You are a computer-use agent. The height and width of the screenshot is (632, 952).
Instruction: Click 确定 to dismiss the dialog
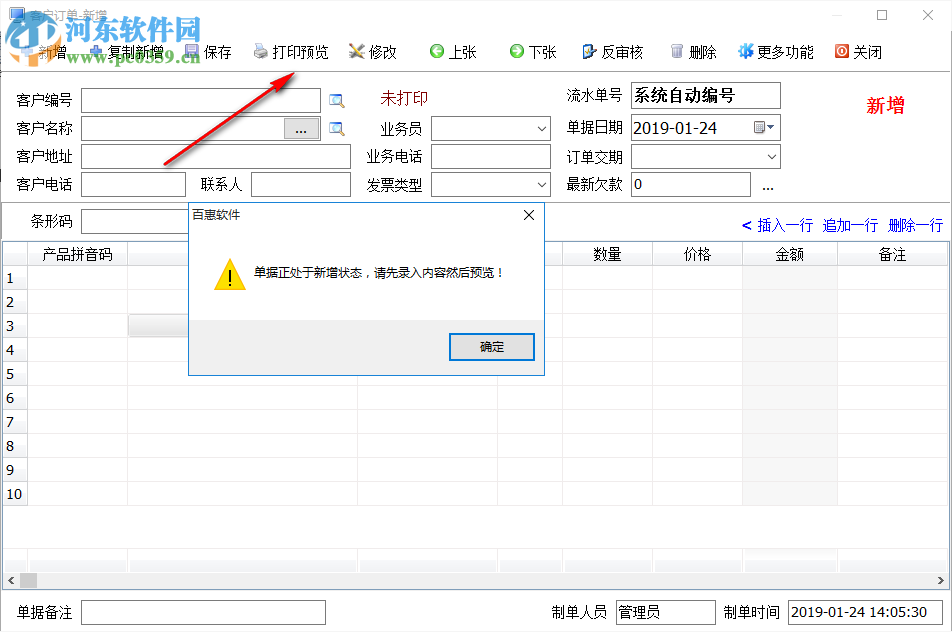click(491, 346)
